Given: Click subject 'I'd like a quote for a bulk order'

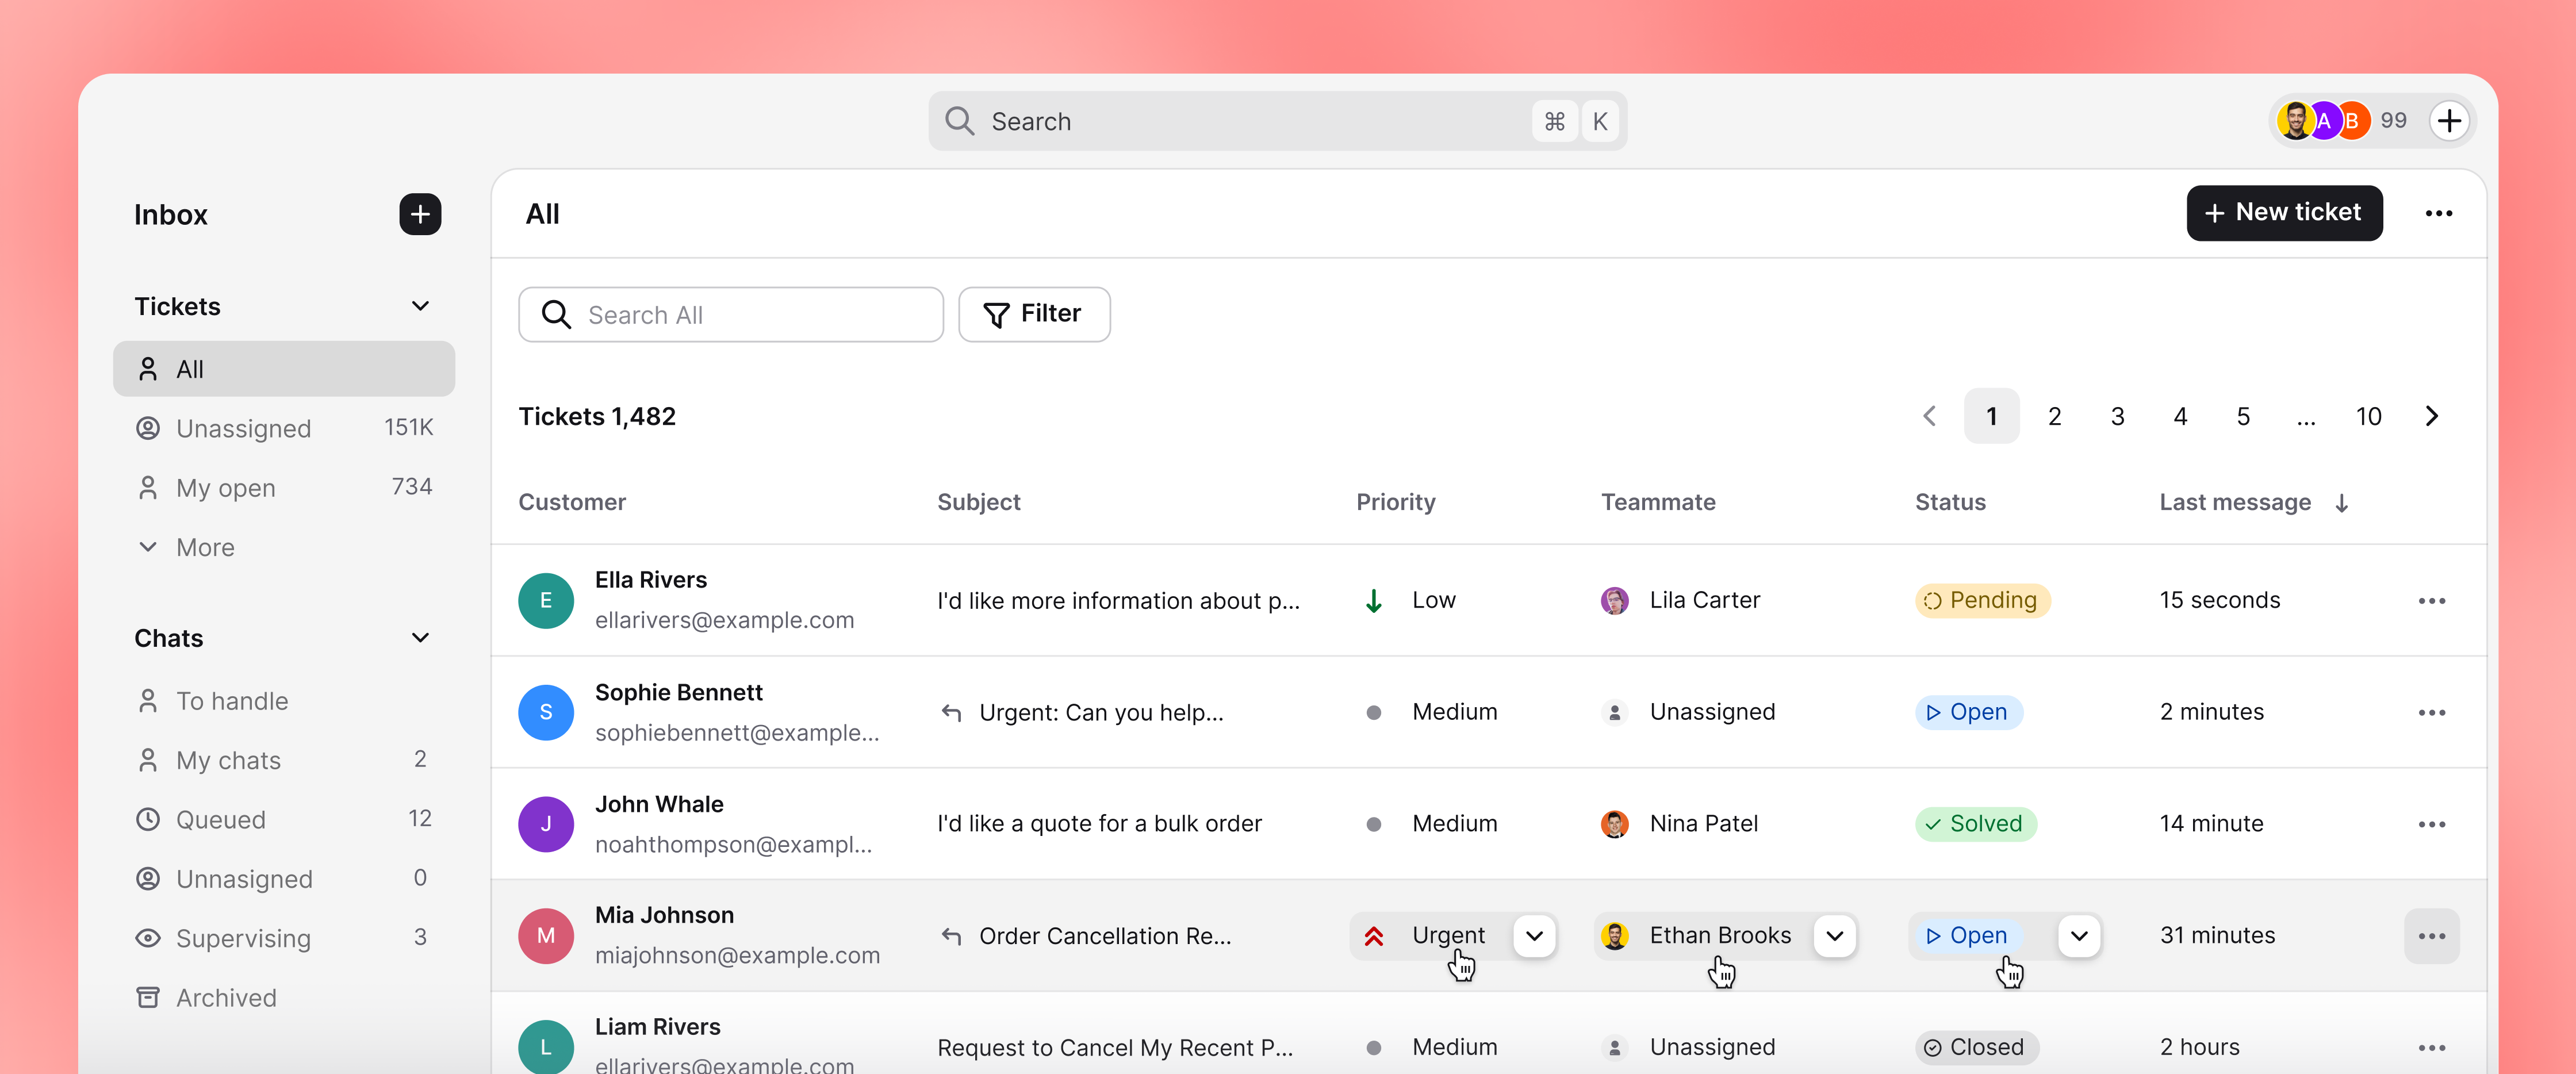Looking at the screenshot, I should click(1099, 824).
